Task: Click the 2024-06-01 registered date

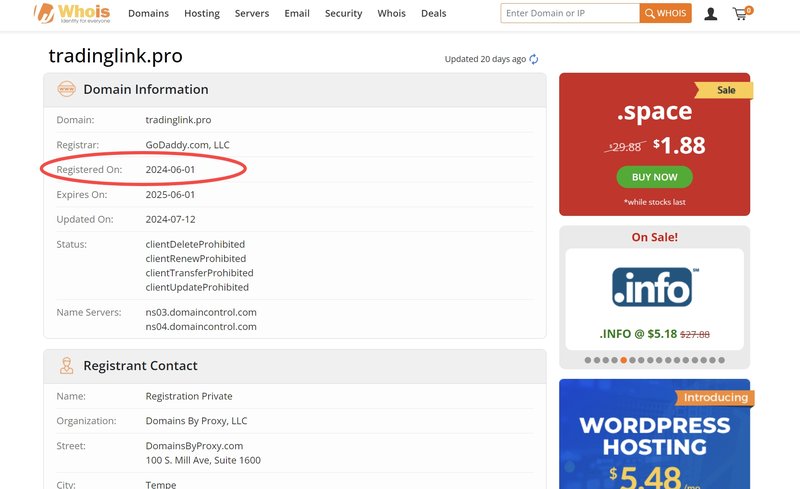Action: click(170, 169)
